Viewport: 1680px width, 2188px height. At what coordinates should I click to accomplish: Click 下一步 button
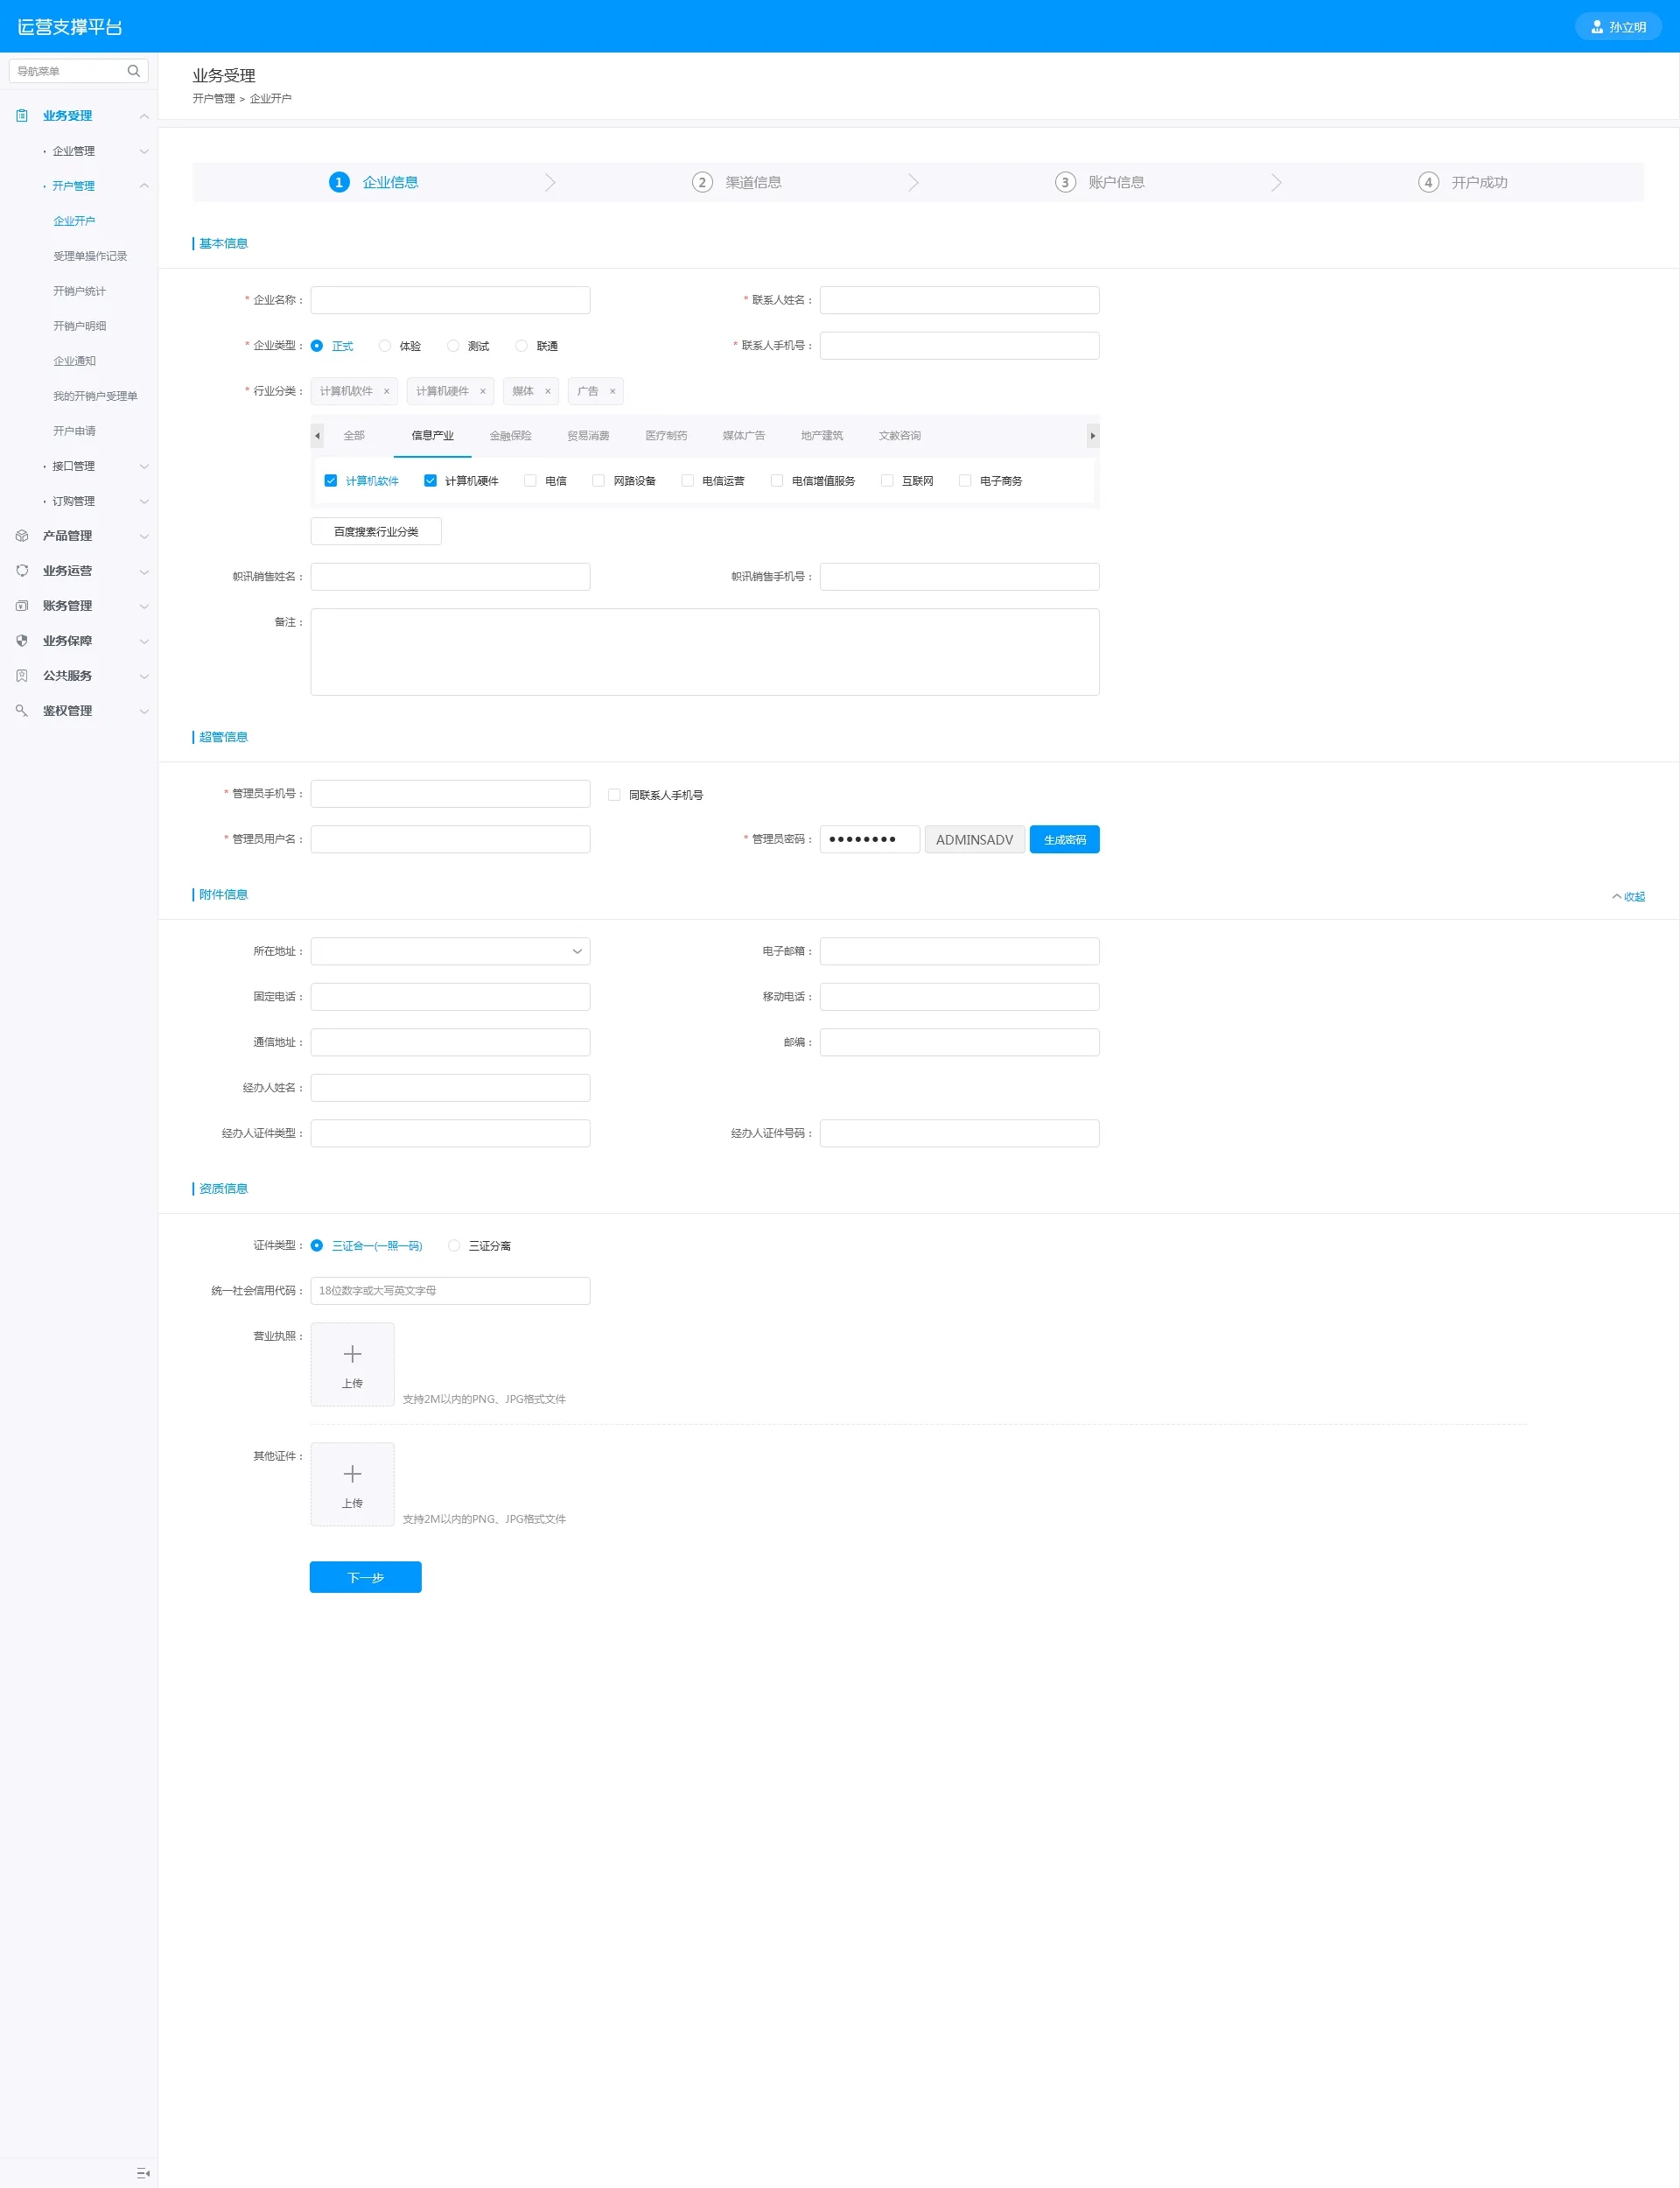tap(365, 1577)
